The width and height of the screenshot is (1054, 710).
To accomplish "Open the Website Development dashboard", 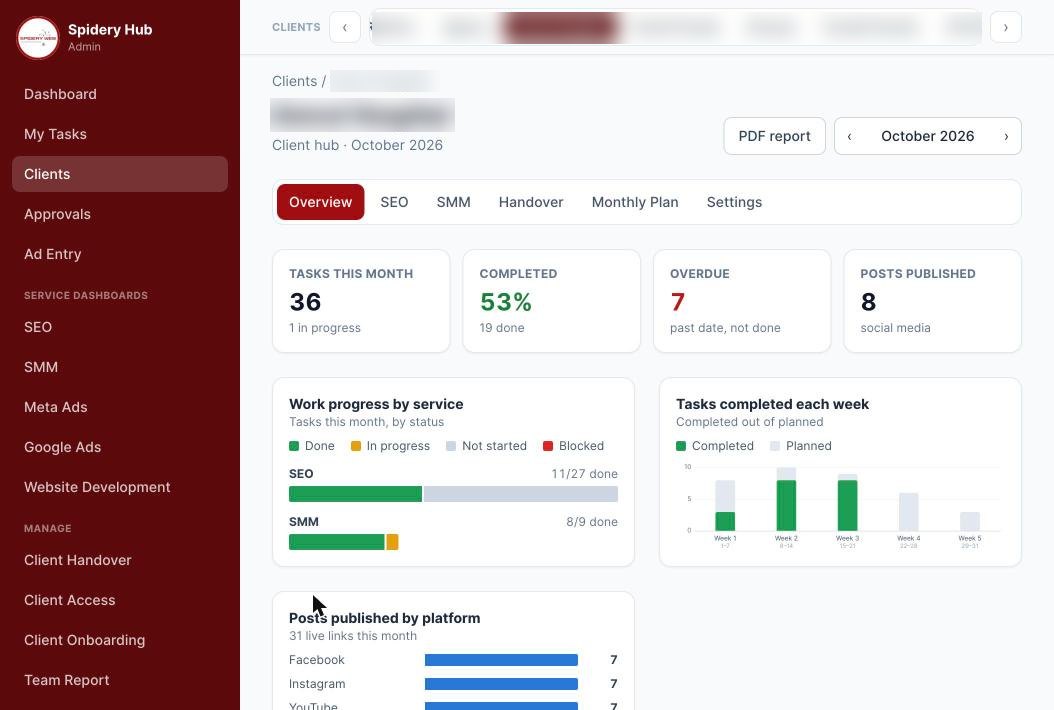I will [x=120, y=487].
